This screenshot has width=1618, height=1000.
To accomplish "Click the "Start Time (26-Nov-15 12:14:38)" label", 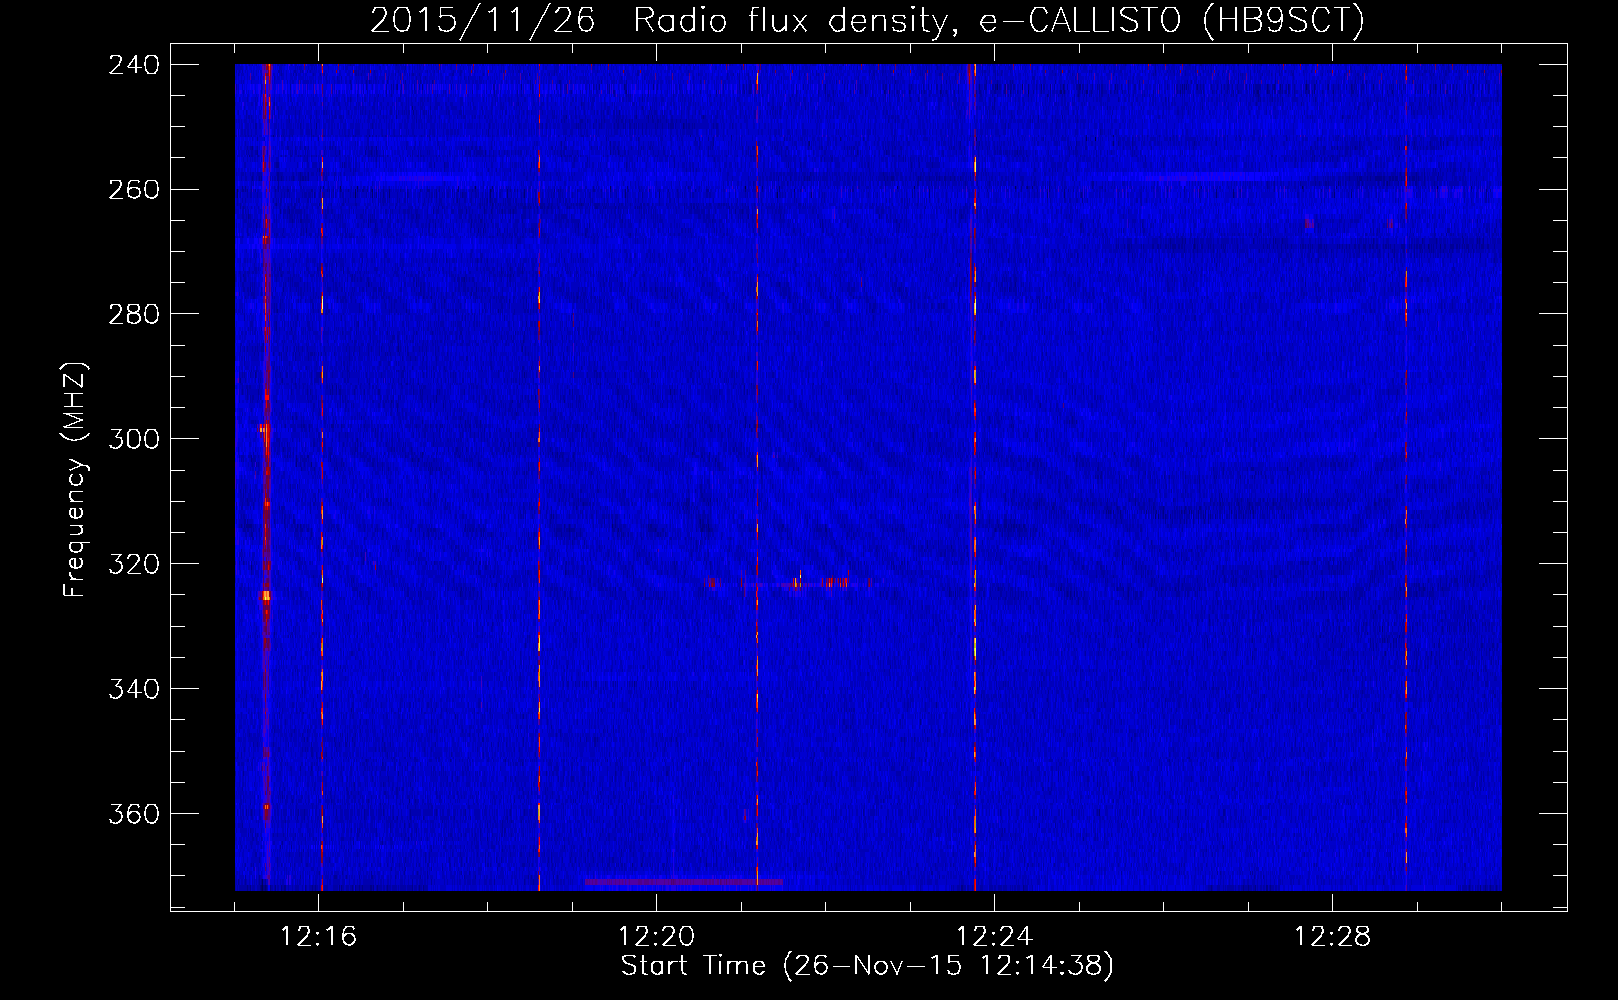I will coord(867,966).
